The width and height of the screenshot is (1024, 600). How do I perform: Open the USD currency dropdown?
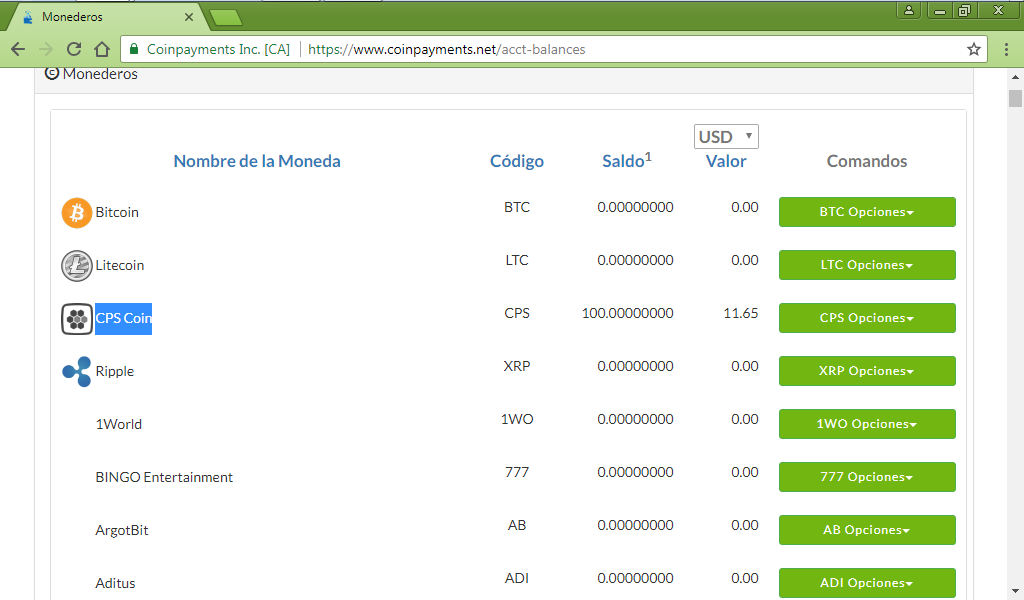coord(726,136)
